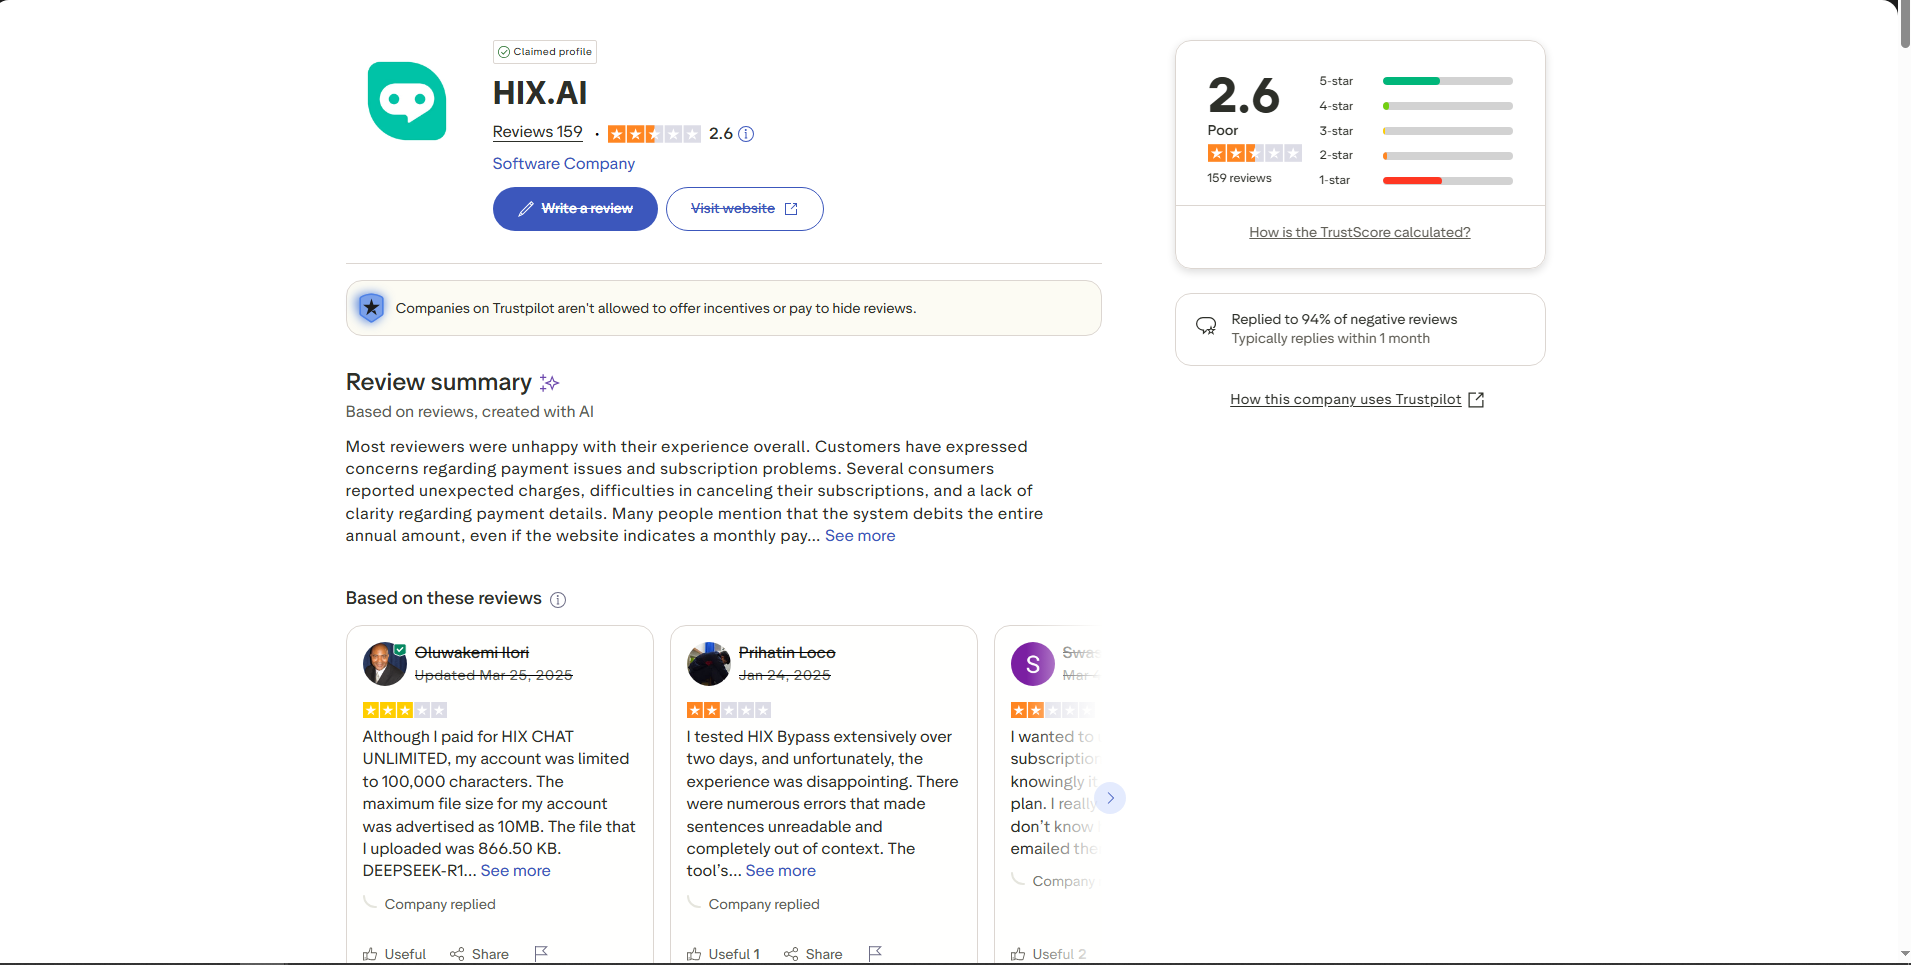Expand review summary with See more

click(860, 536)
